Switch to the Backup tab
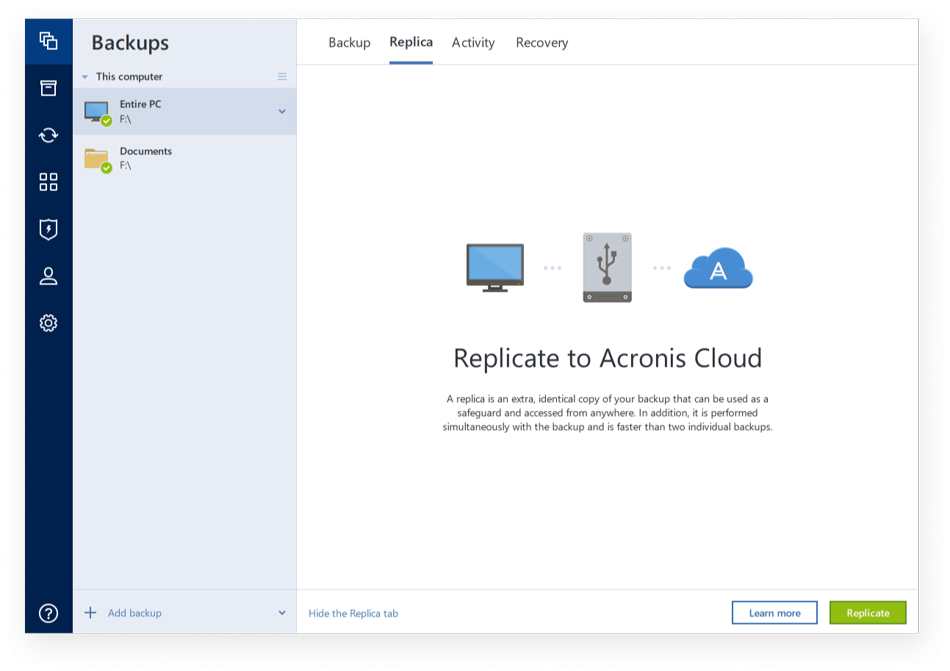 point(349,42)
